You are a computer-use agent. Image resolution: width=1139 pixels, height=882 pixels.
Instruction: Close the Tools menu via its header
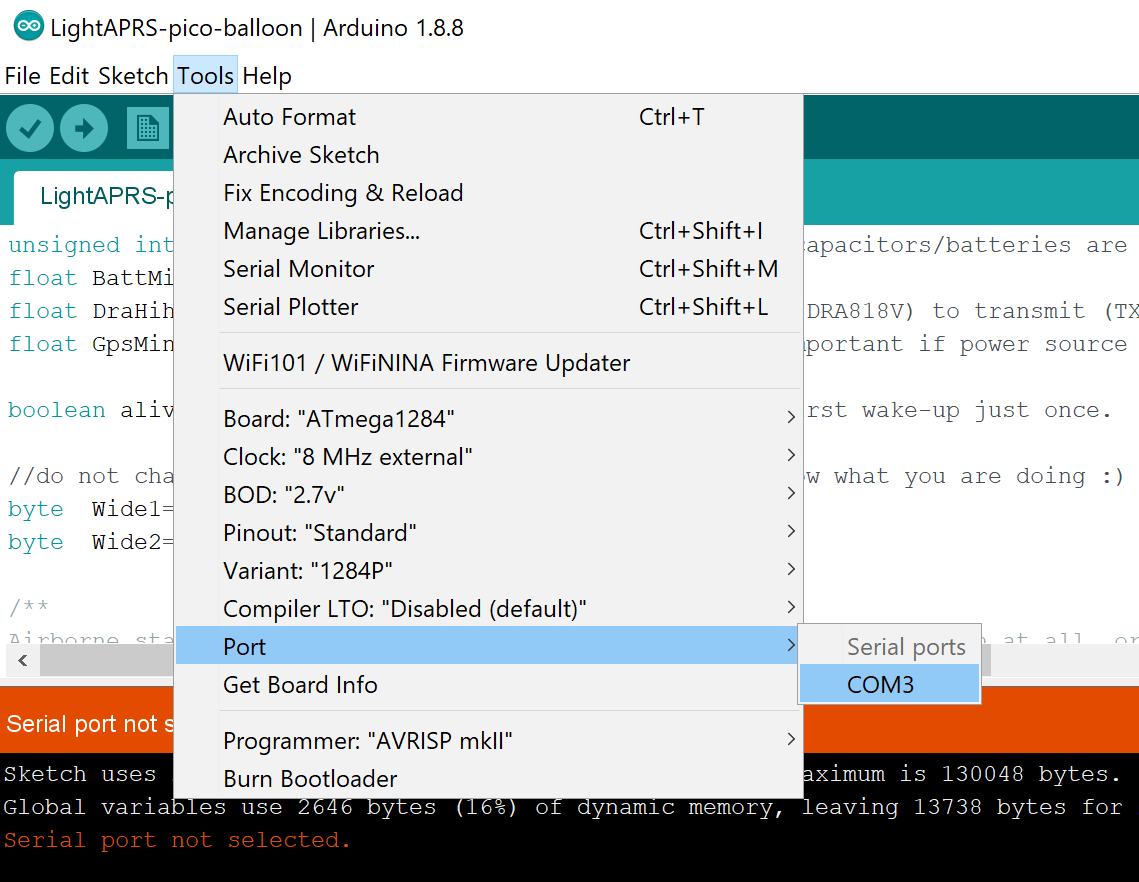coord(206,75)
